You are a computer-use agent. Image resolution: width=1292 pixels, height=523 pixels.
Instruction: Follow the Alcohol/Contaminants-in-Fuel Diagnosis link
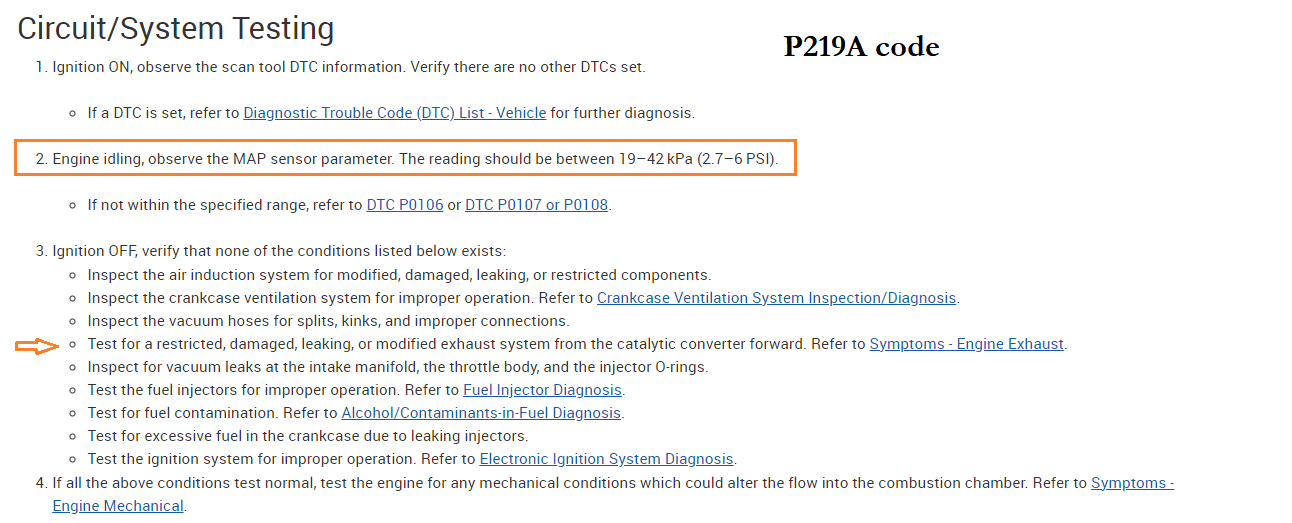pyautogui.click(x=481, y=413)
